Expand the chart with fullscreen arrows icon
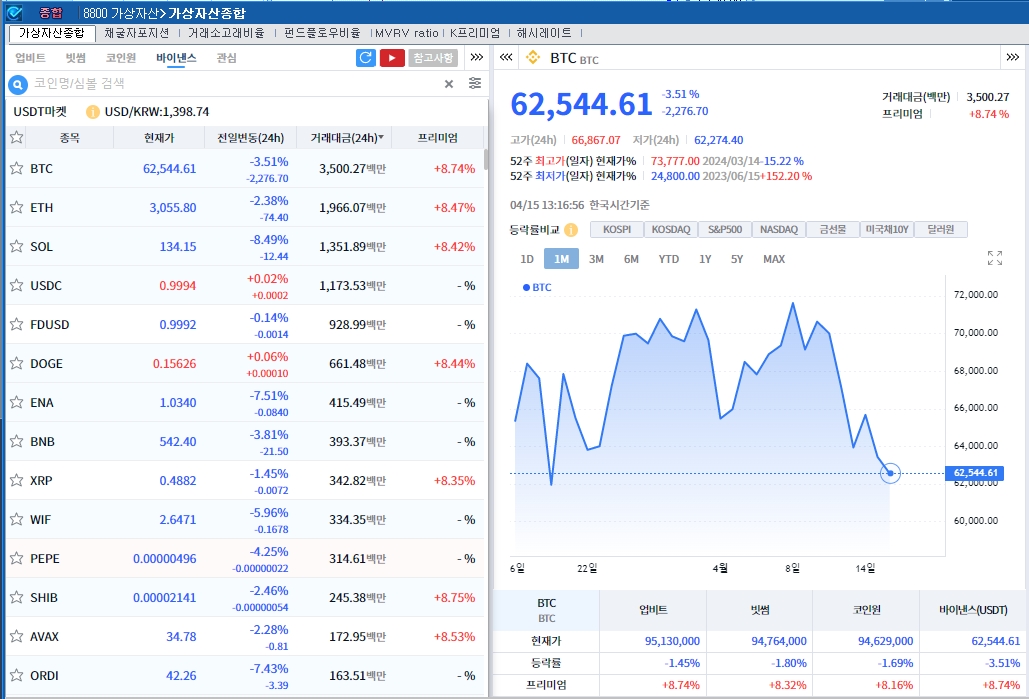Screen dimensions: 1029x699 click(994, 258)
